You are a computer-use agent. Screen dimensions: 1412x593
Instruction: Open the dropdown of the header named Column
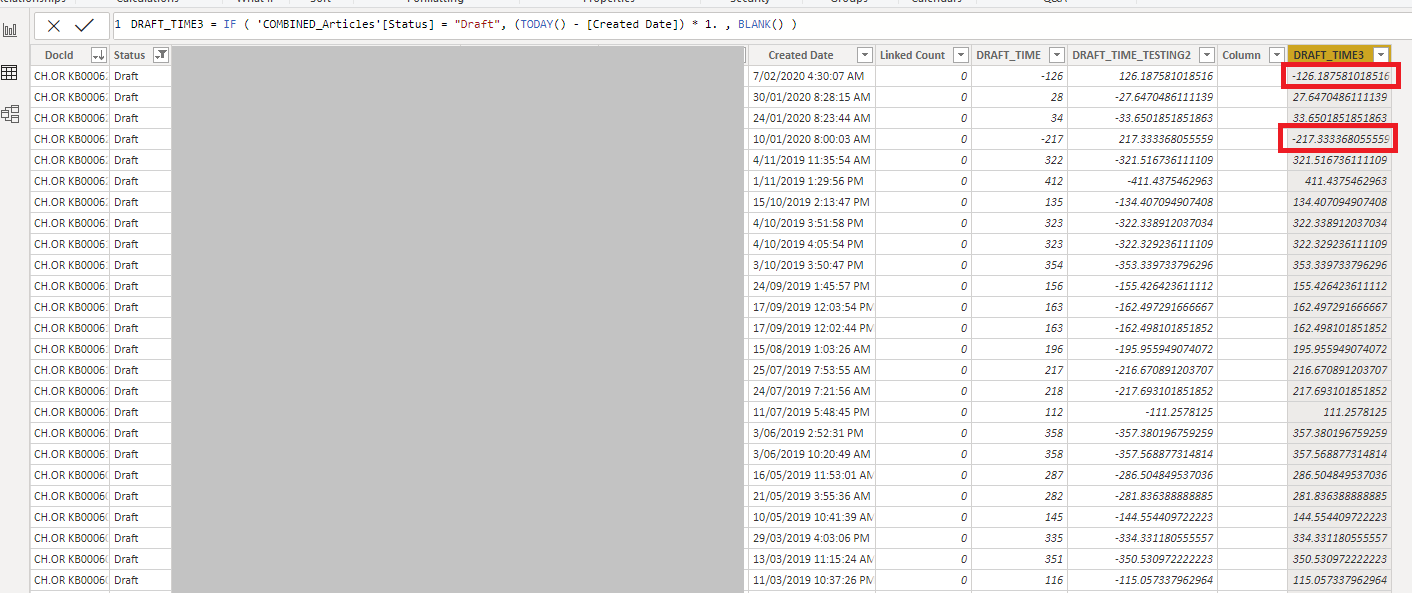coord(1277,55)
